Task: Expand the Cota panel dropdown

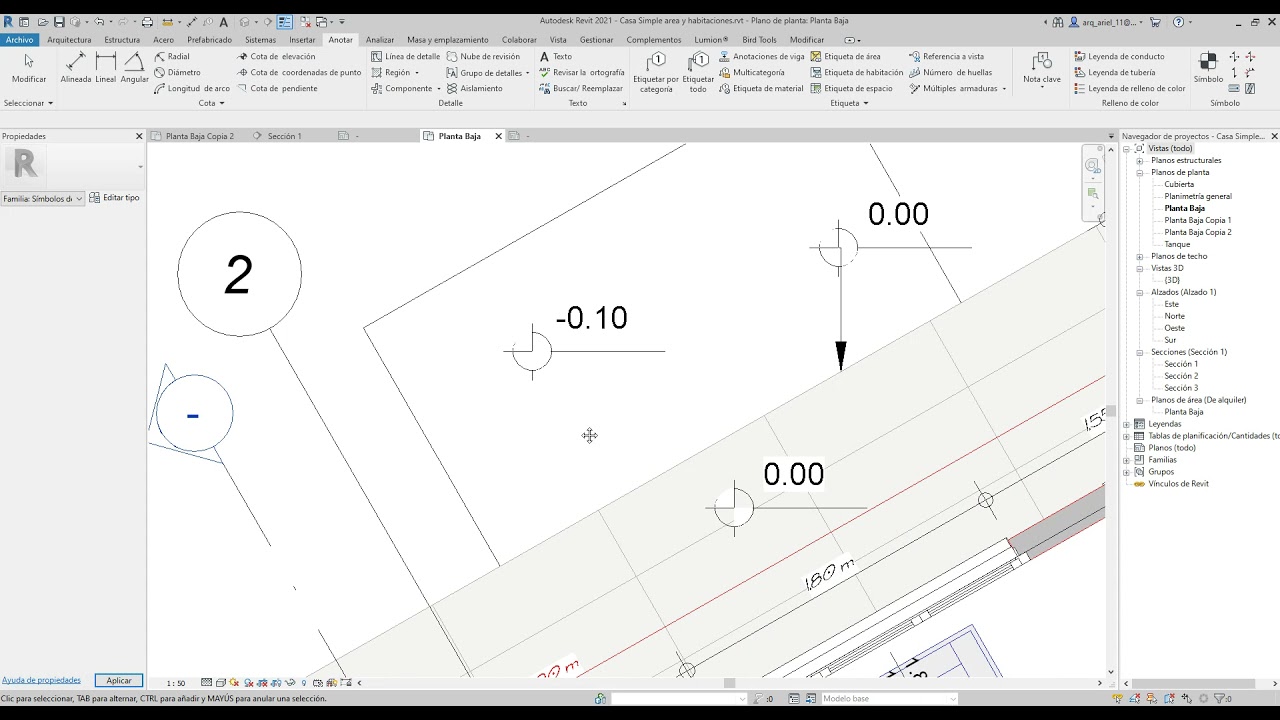Action: pyautogui.click(x=211, y=103)
